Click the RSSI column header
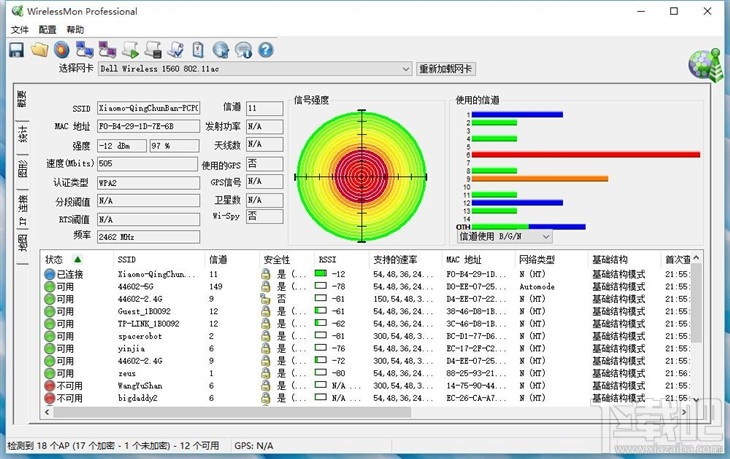 342,259
